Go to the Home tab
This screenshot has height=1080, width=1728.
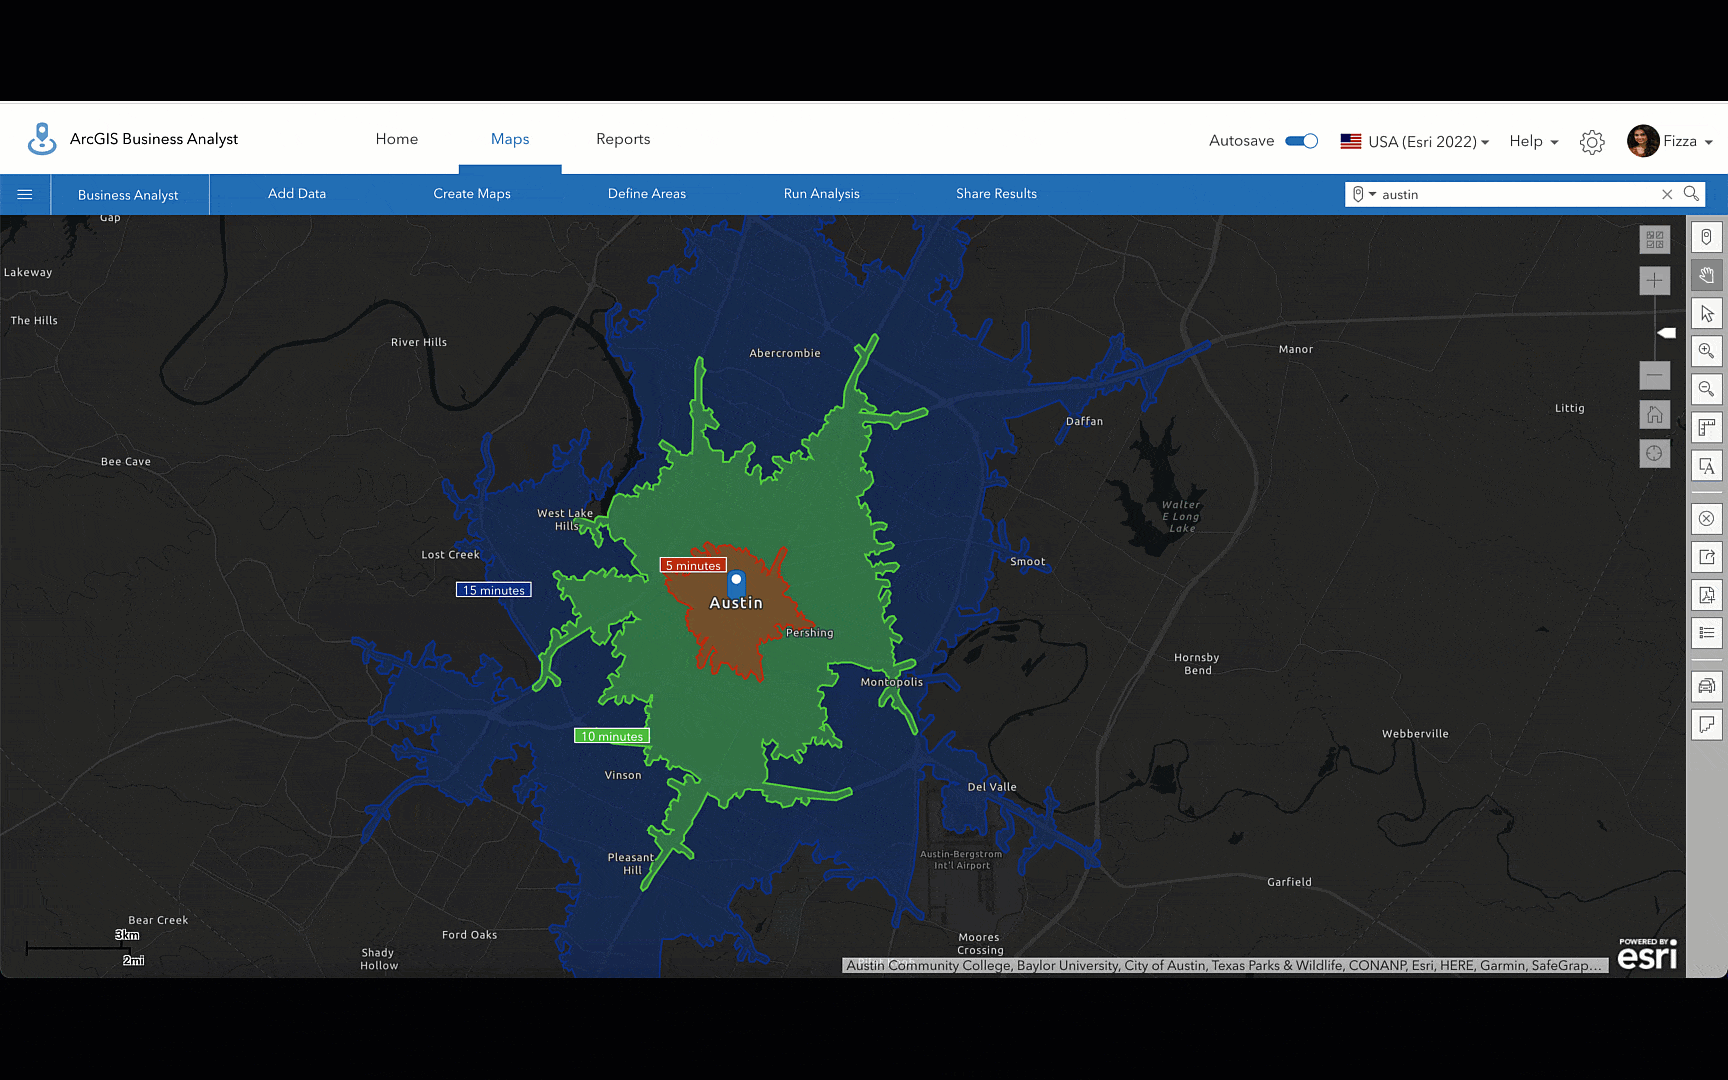[x=397, y=139]
